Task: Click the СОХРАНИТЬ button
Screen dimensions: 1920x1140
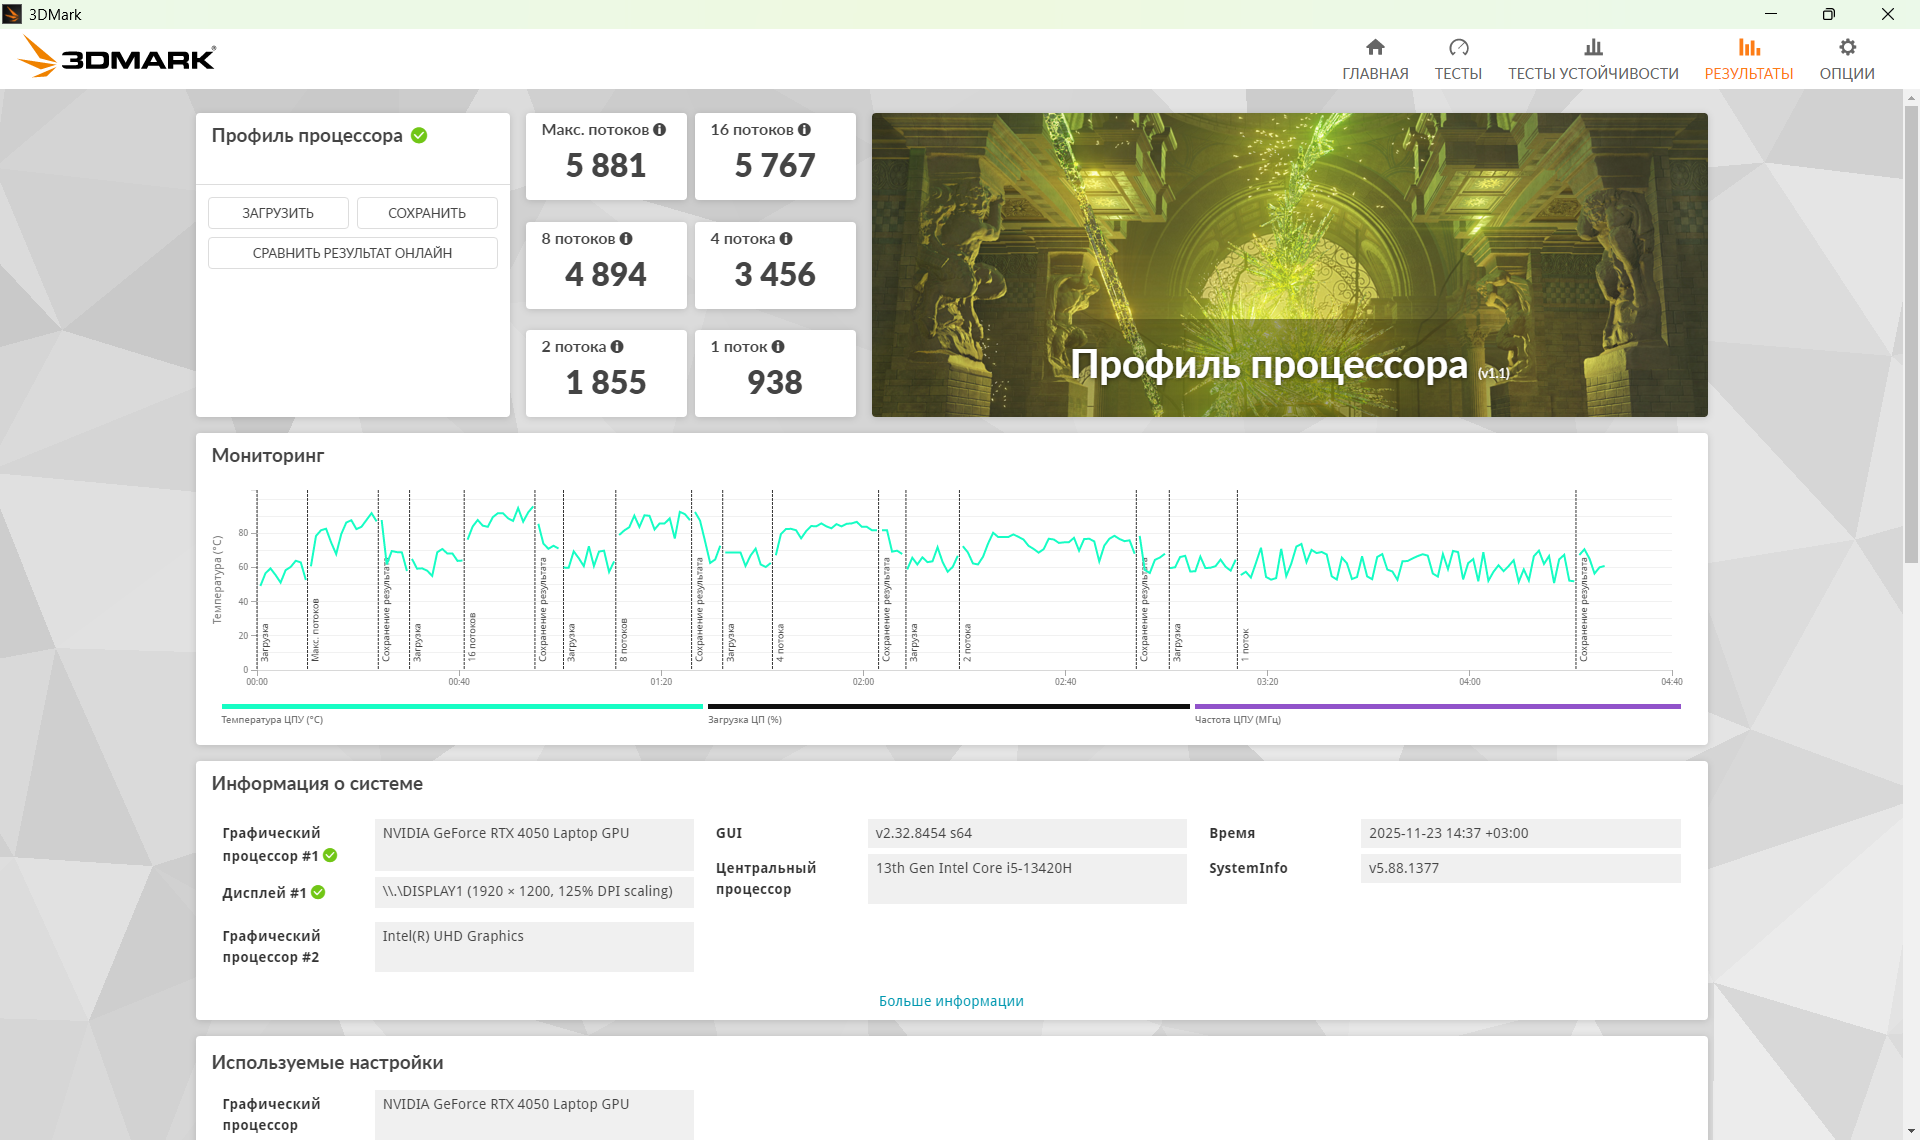Action: (x=427, y=213)
